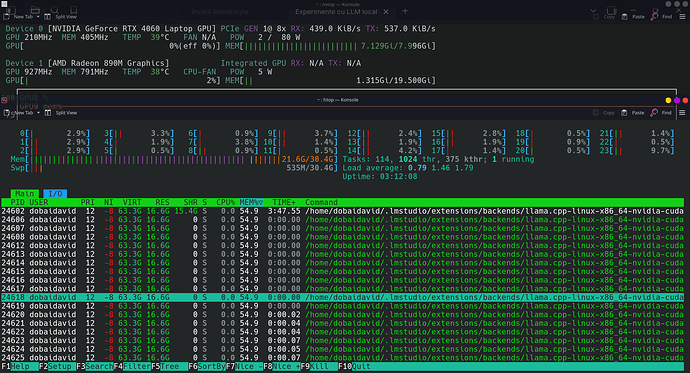Toggle sort order on the MEM% column header
The height and width of the screenshot is (373, 690).
251,202
